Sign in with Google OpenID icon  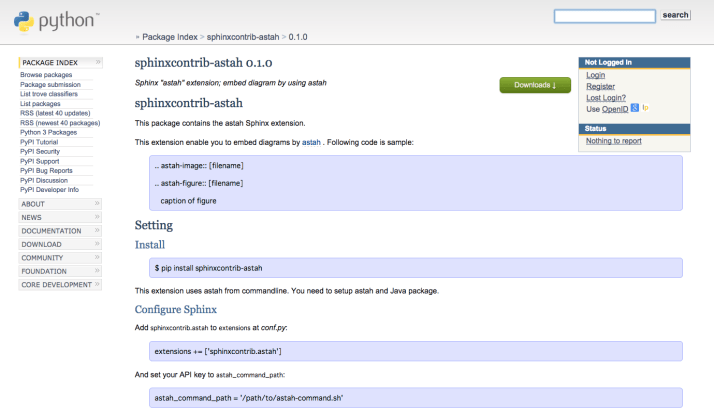[x=634, y=108]
